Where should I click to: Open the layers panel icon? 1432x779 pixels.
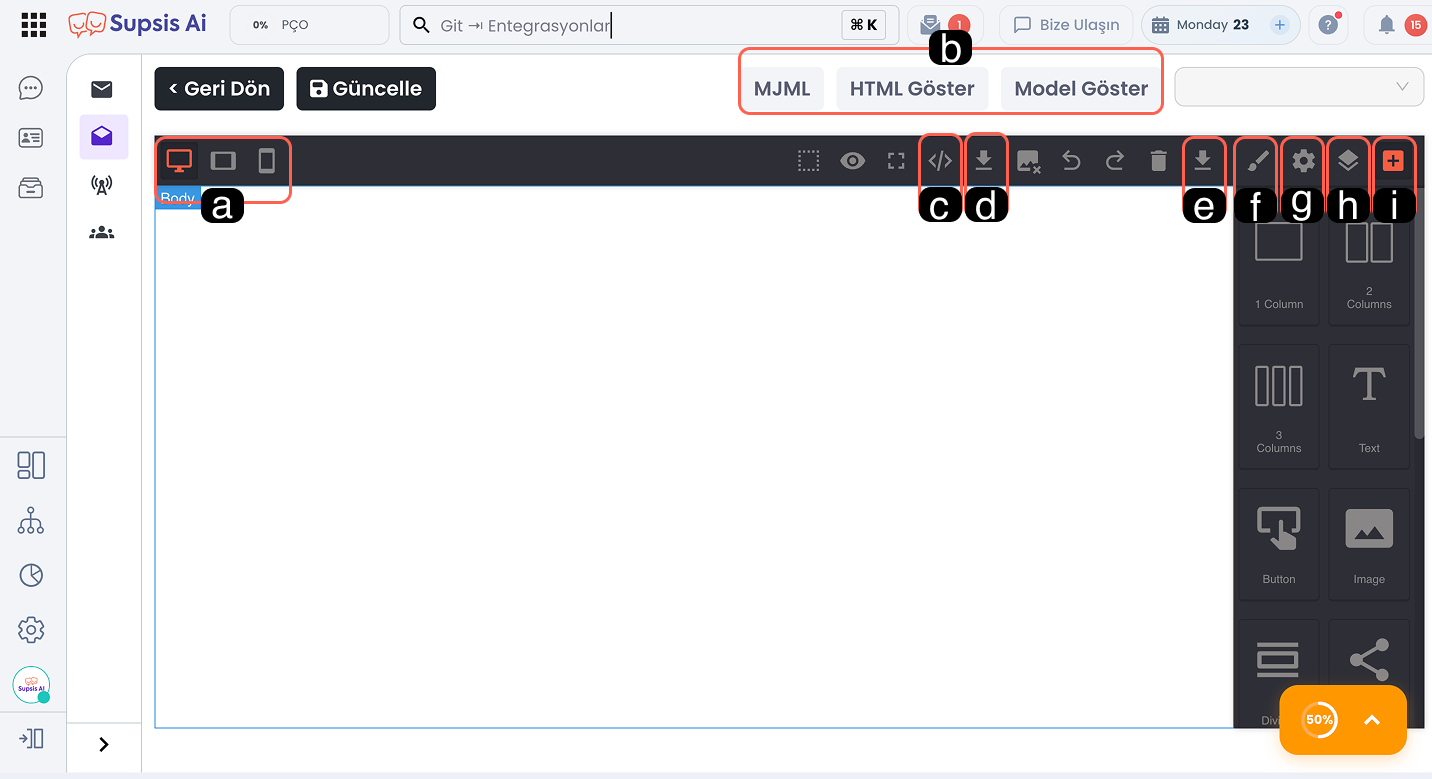[x=1348, y=161]
